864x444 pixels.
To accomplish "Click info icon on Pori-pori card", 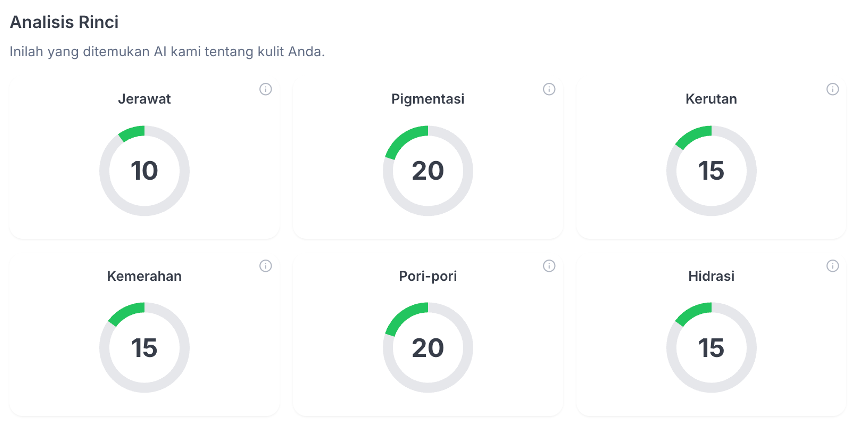I will pos(549,266).
